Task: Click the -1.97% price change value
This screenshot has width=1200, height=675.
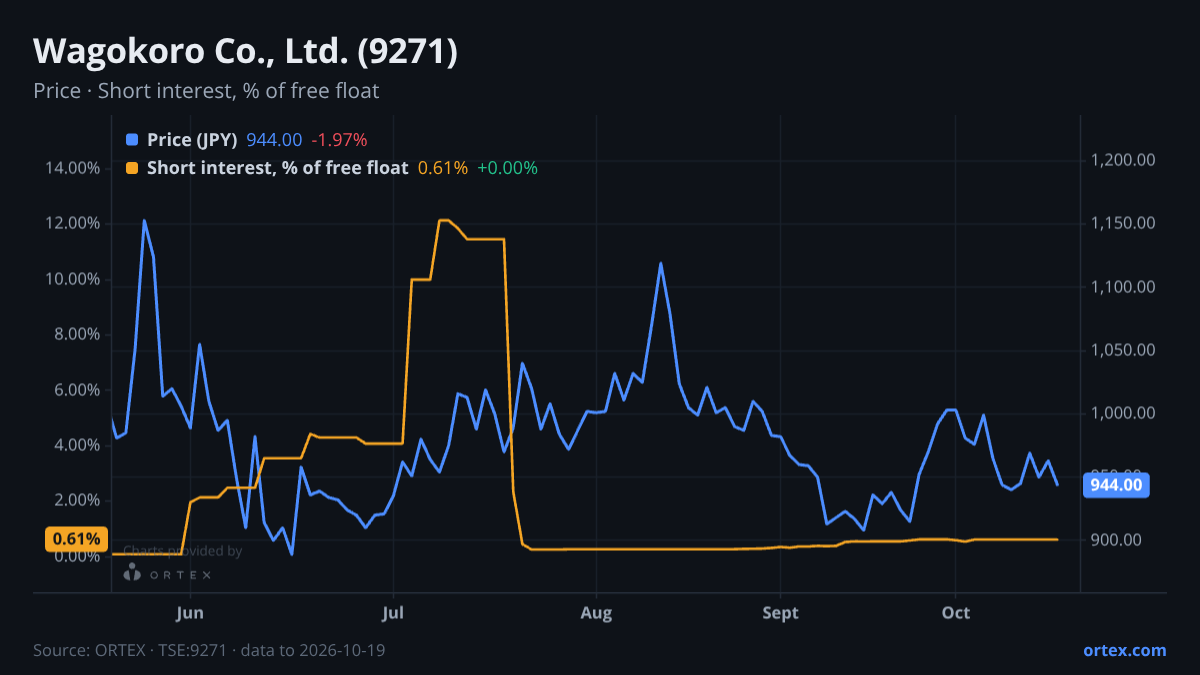Action: [339, 140]
